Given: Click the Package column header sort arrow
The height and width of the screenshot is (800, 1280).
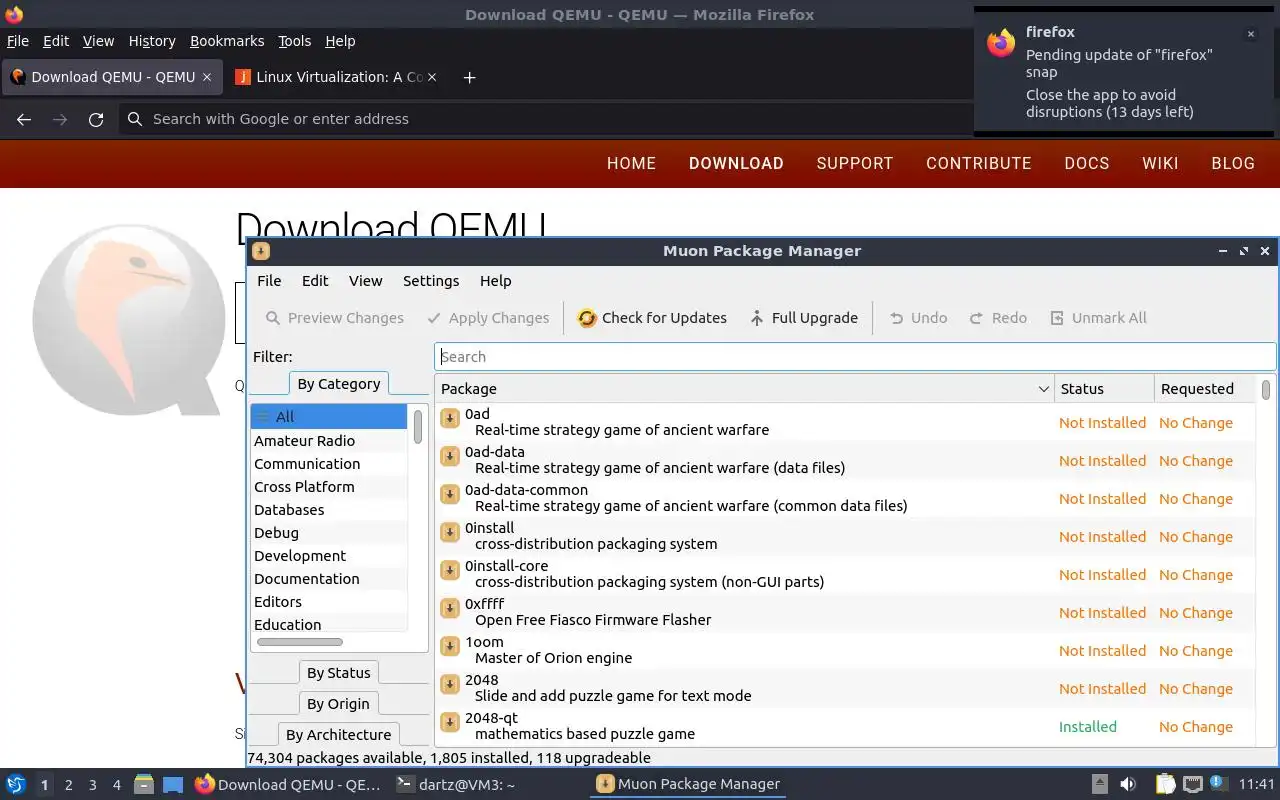Looking at the screenshot, I should point(1043,389).
